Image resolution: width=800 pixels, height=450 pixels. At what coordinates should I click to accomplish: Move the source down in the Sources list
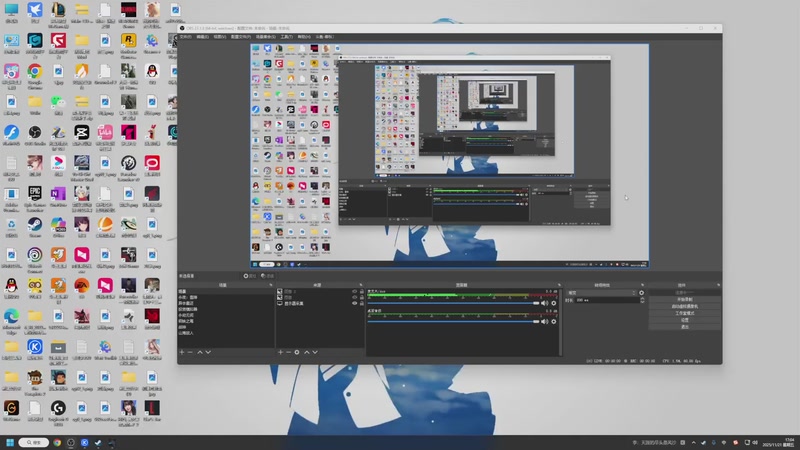[315, 352]
